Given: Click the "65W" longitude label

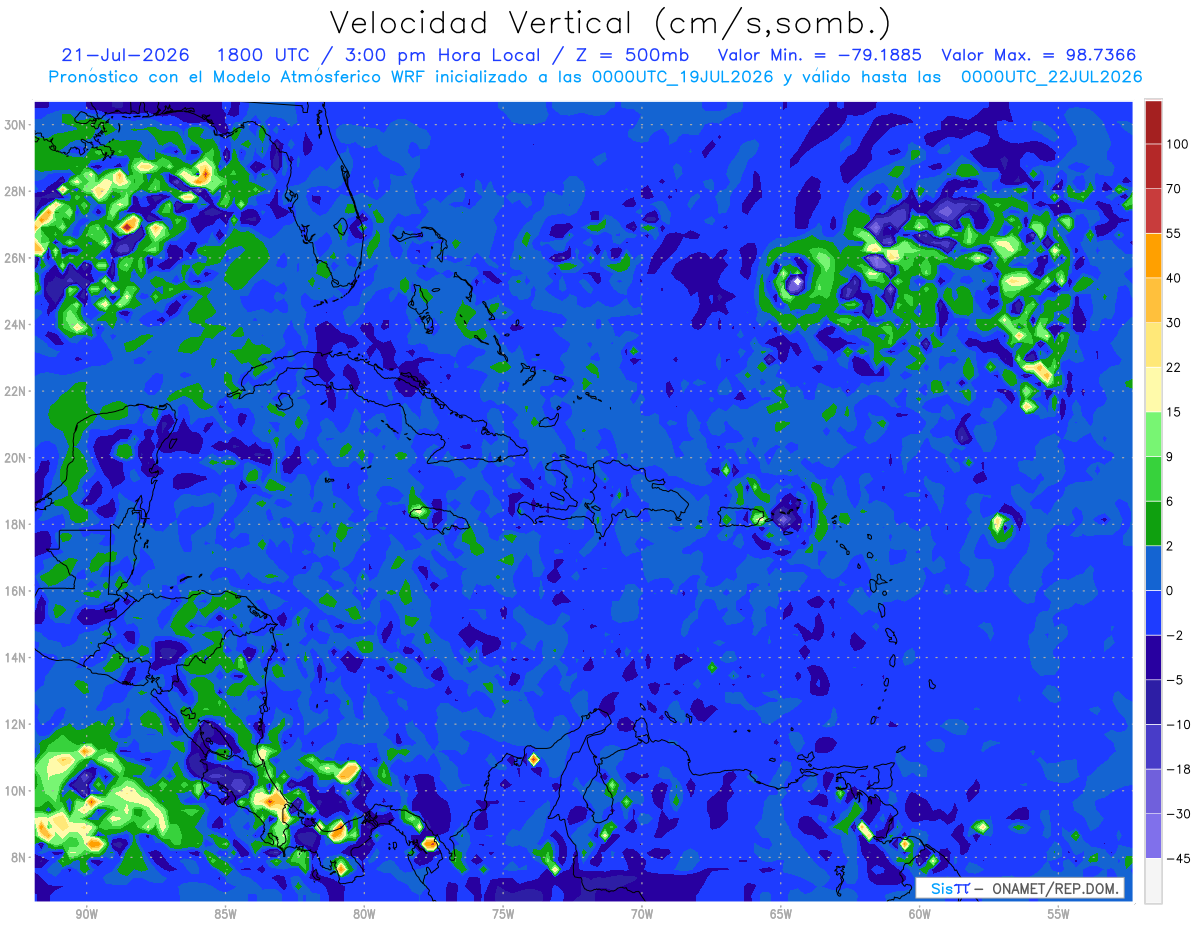Looking at the screenshot, I should coord(781,914).
